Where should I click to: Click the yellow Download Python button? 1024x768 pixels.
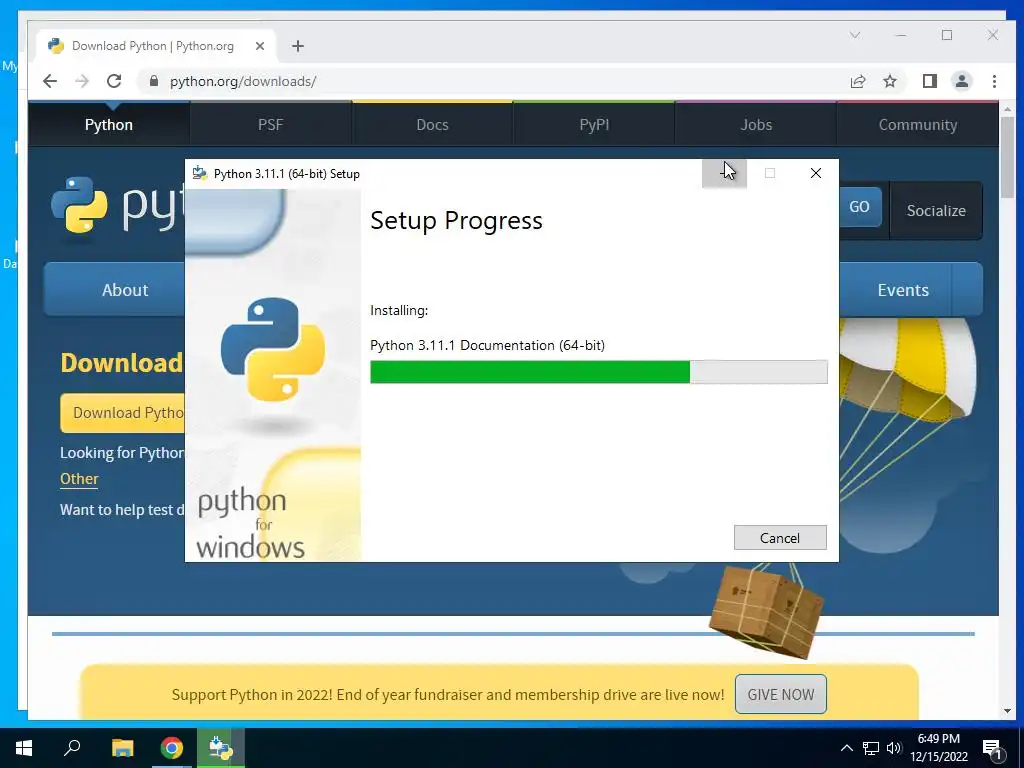[x=123, y=413]
